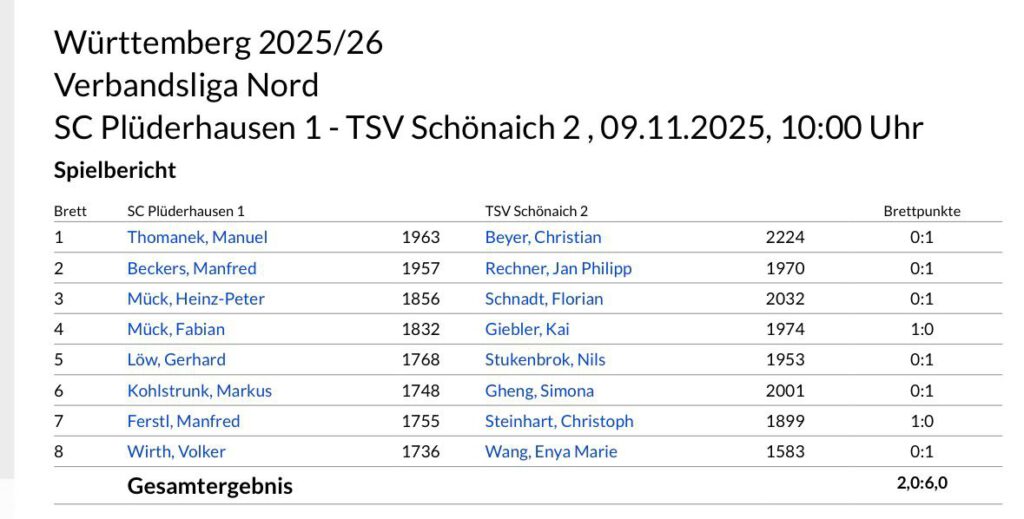
Task: Select the Wirth, Volker link
Action: (176, 452)
